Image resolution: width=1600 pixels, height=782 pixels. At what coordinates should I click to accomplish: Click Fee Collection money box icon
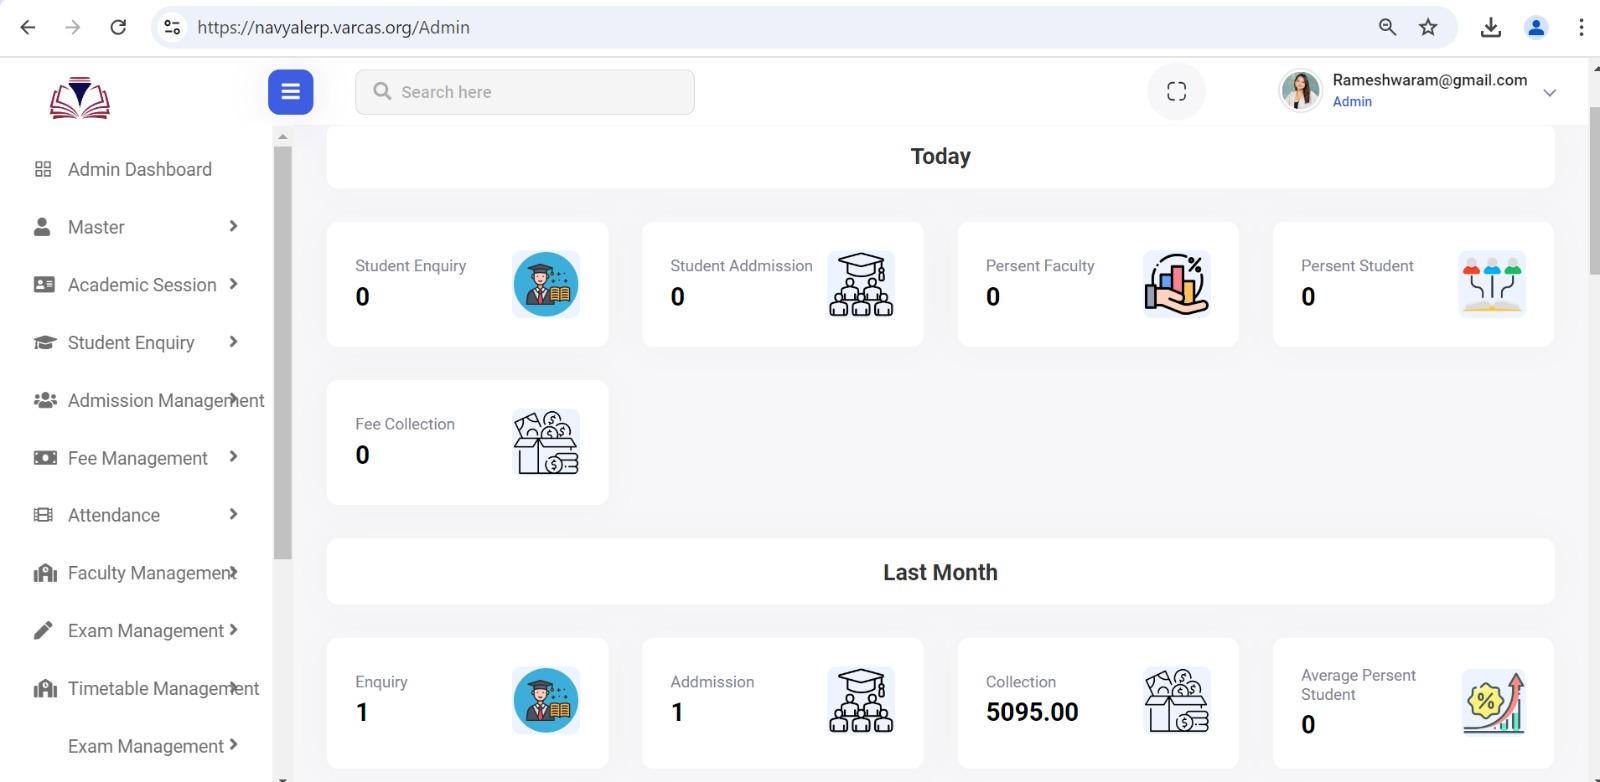click(x=546, y=442)
